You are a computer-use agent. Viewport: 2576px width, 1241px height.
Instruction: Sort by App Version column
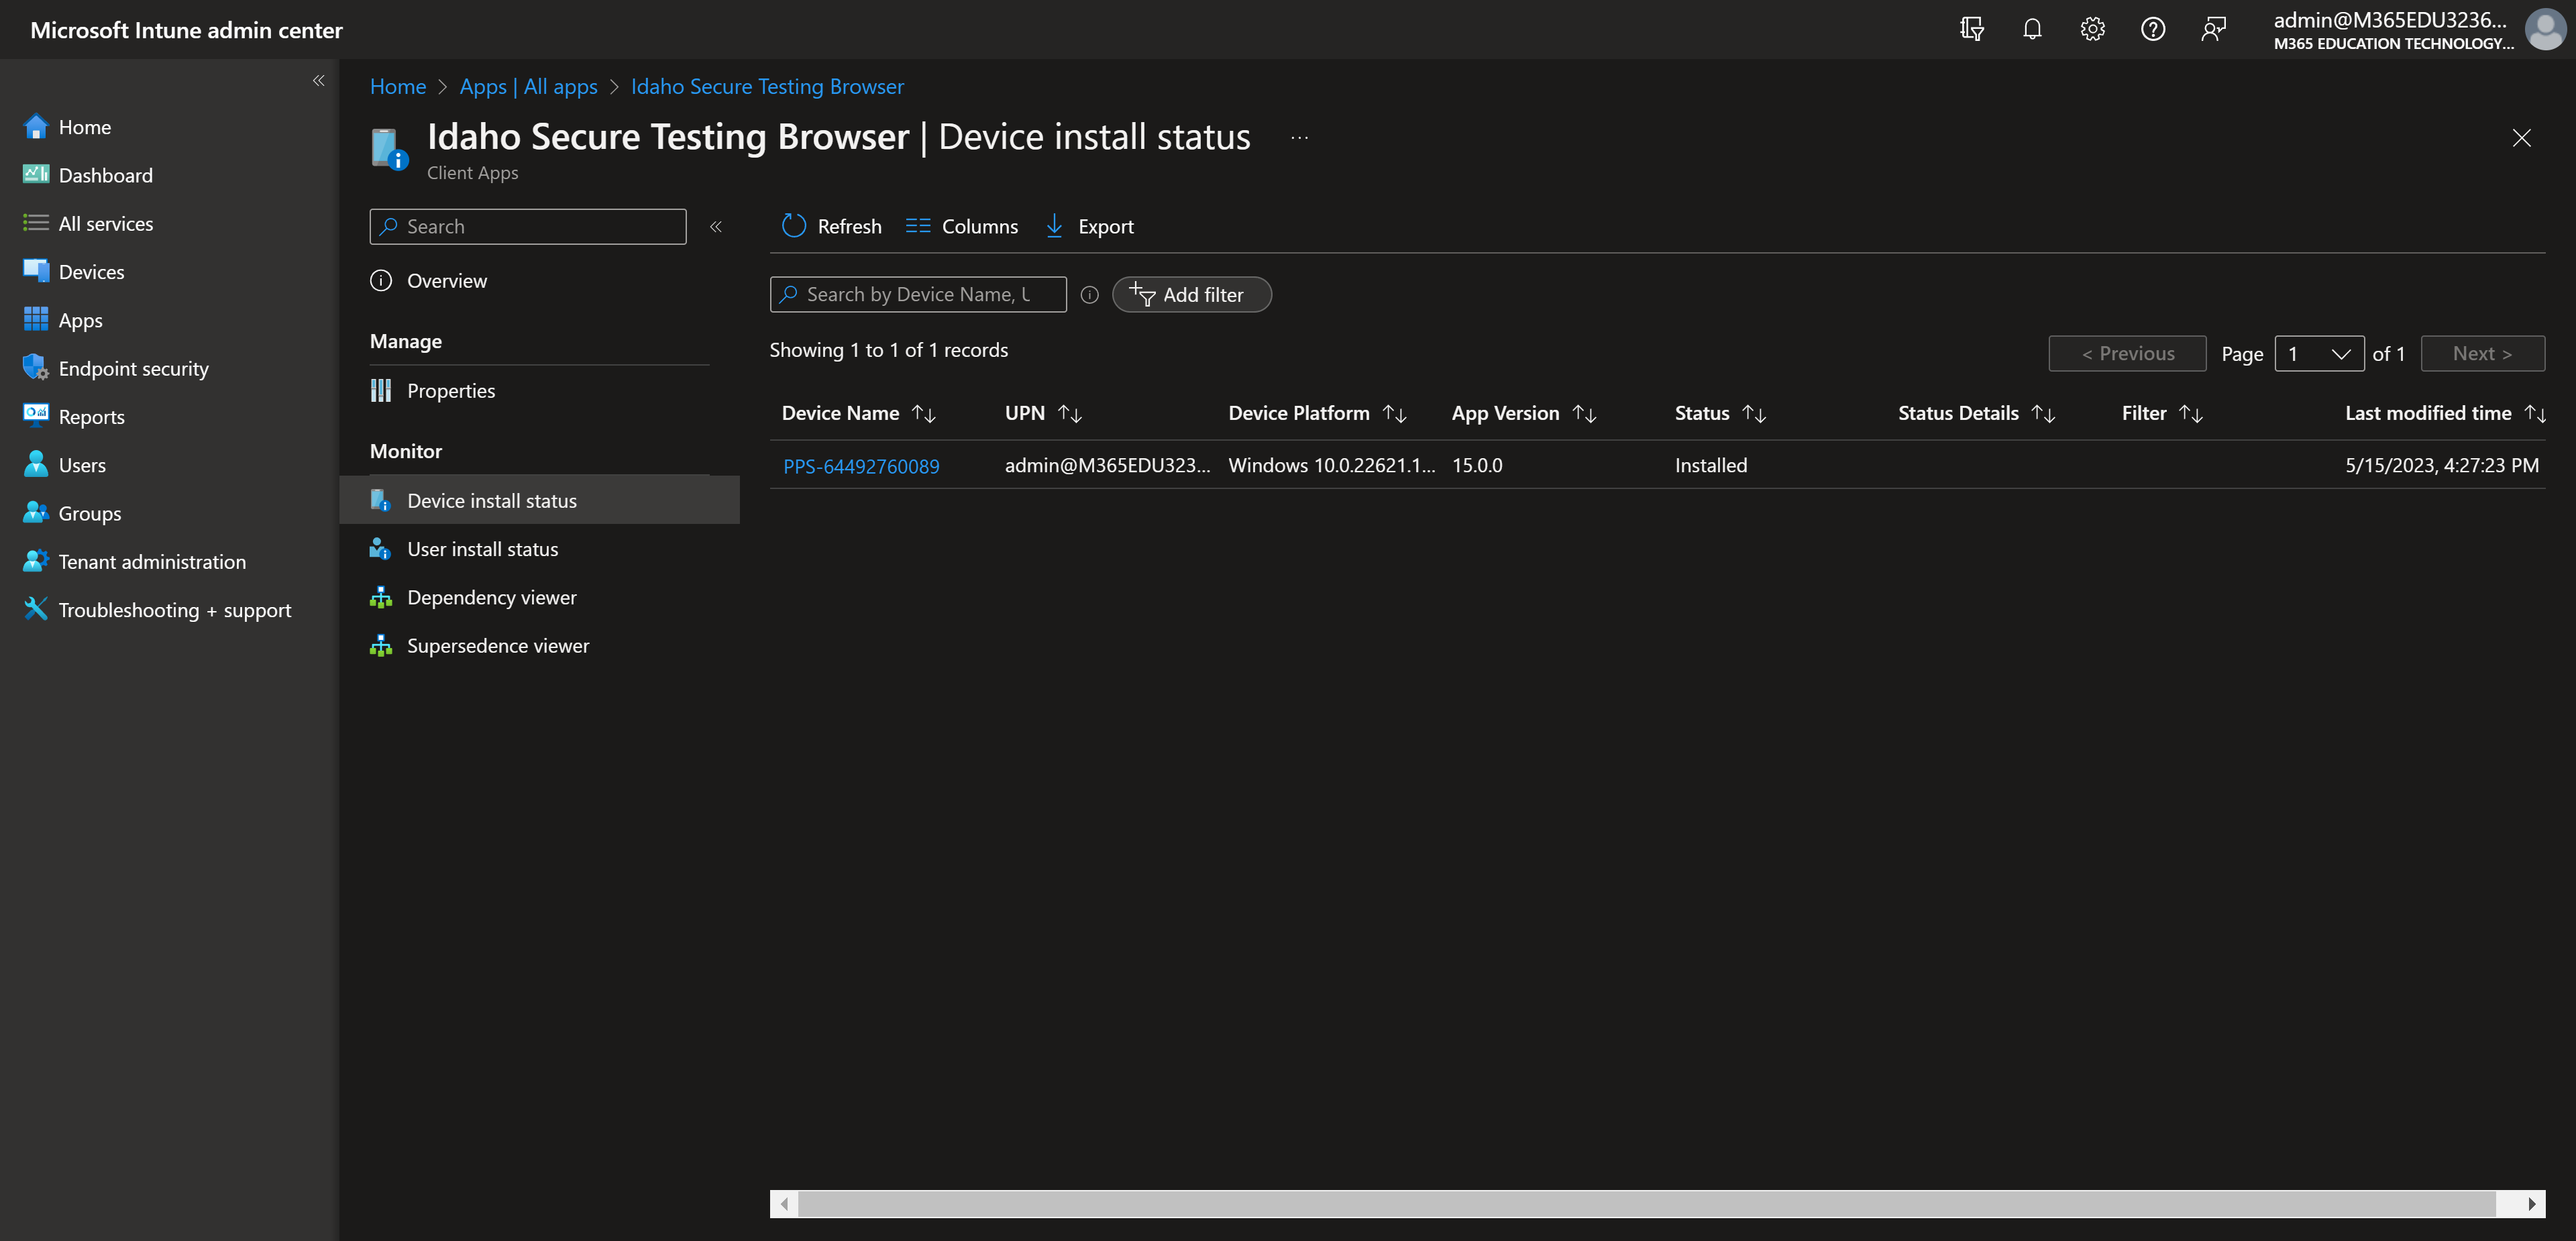pos(1524,413)
